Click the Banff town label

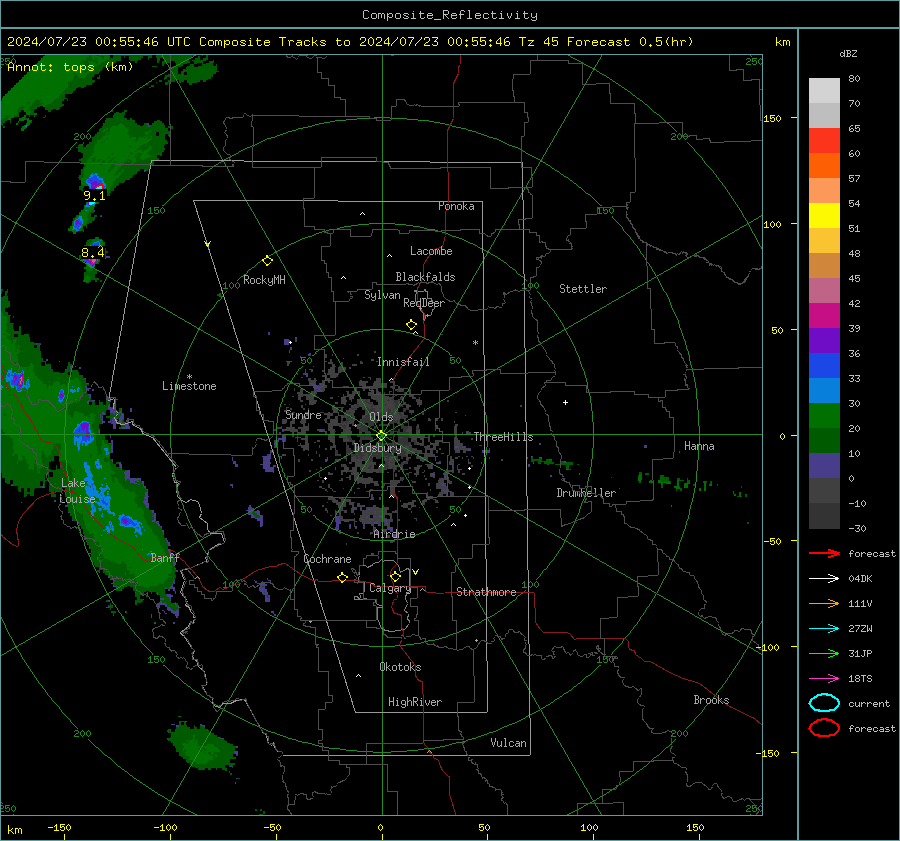(x=165, y=558)
